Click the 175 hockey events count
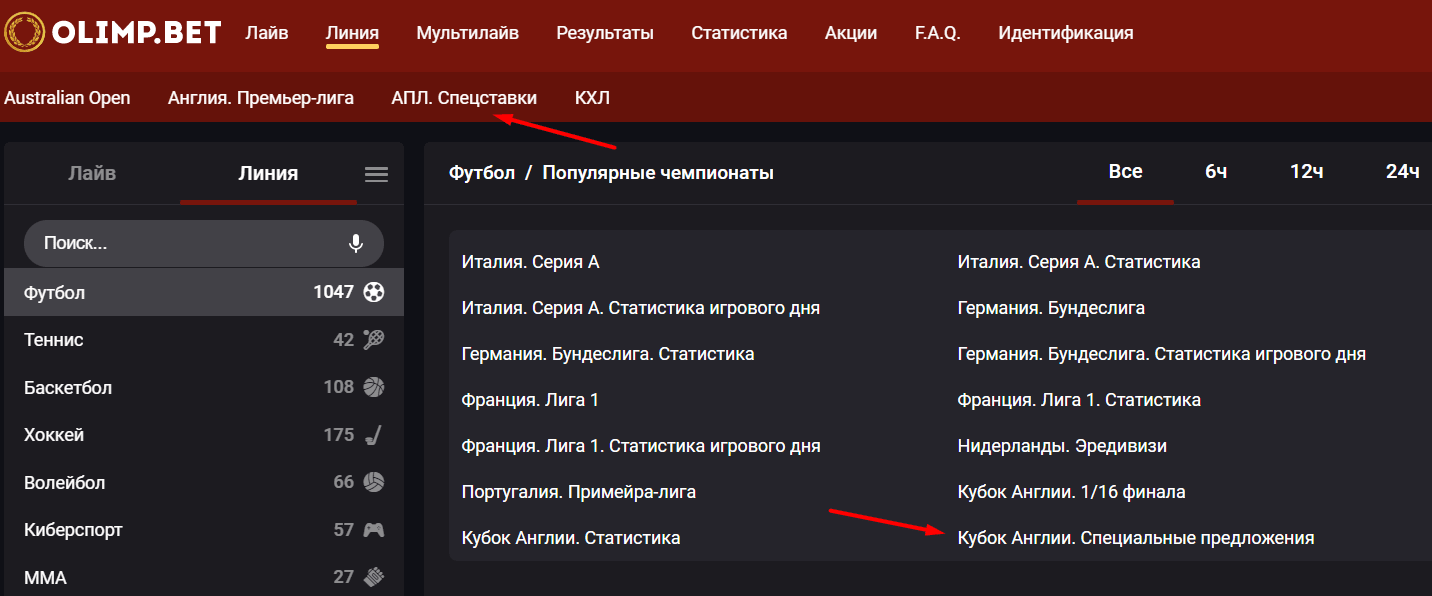The width and height of the screenshot is (1432, 596). (339, 435)
